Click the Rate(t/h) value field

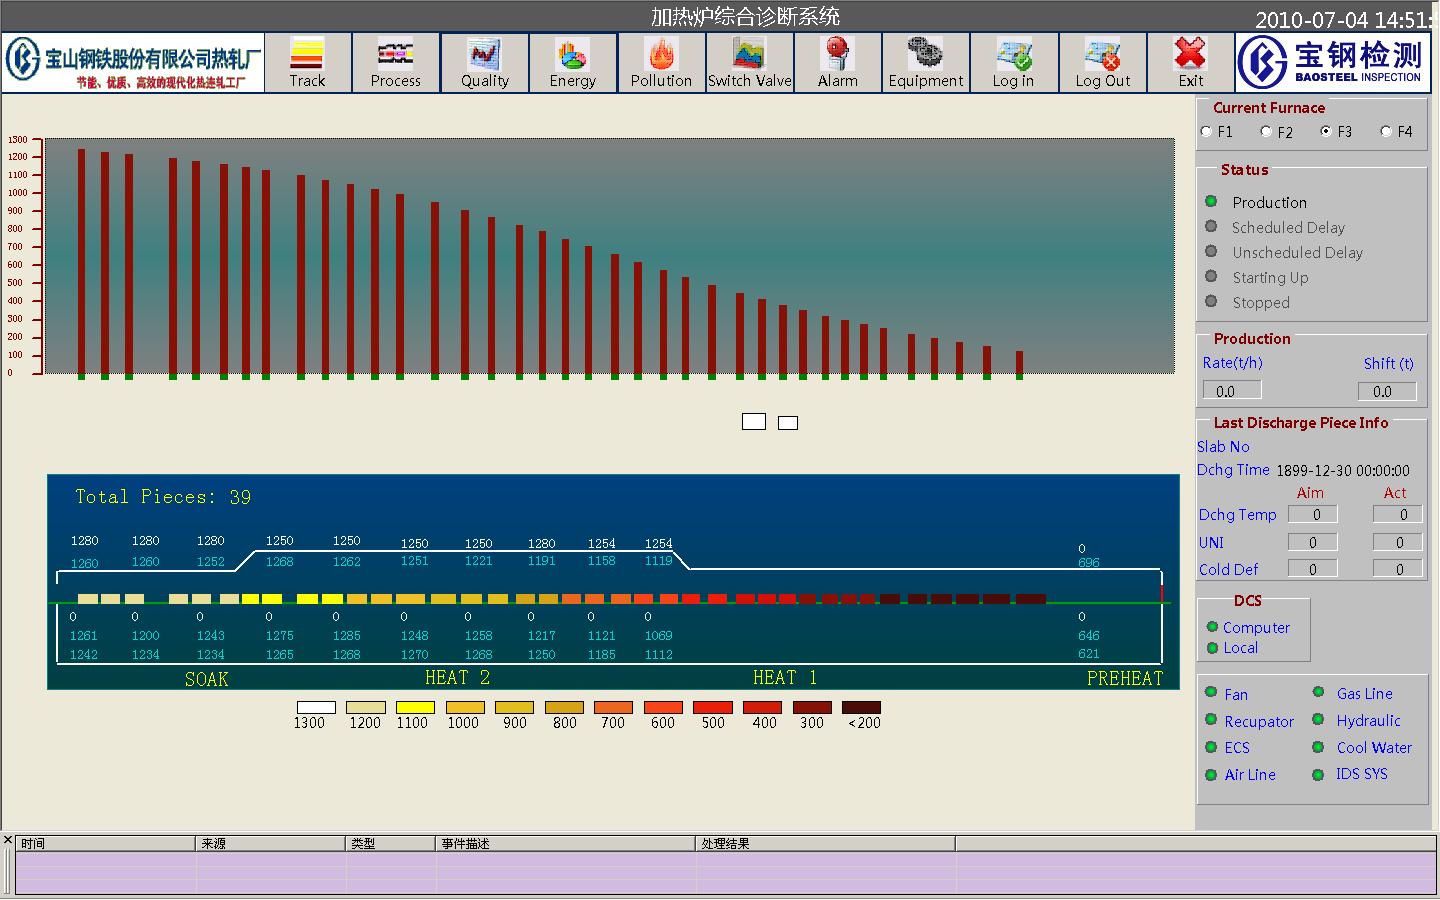pos(1232,391)
